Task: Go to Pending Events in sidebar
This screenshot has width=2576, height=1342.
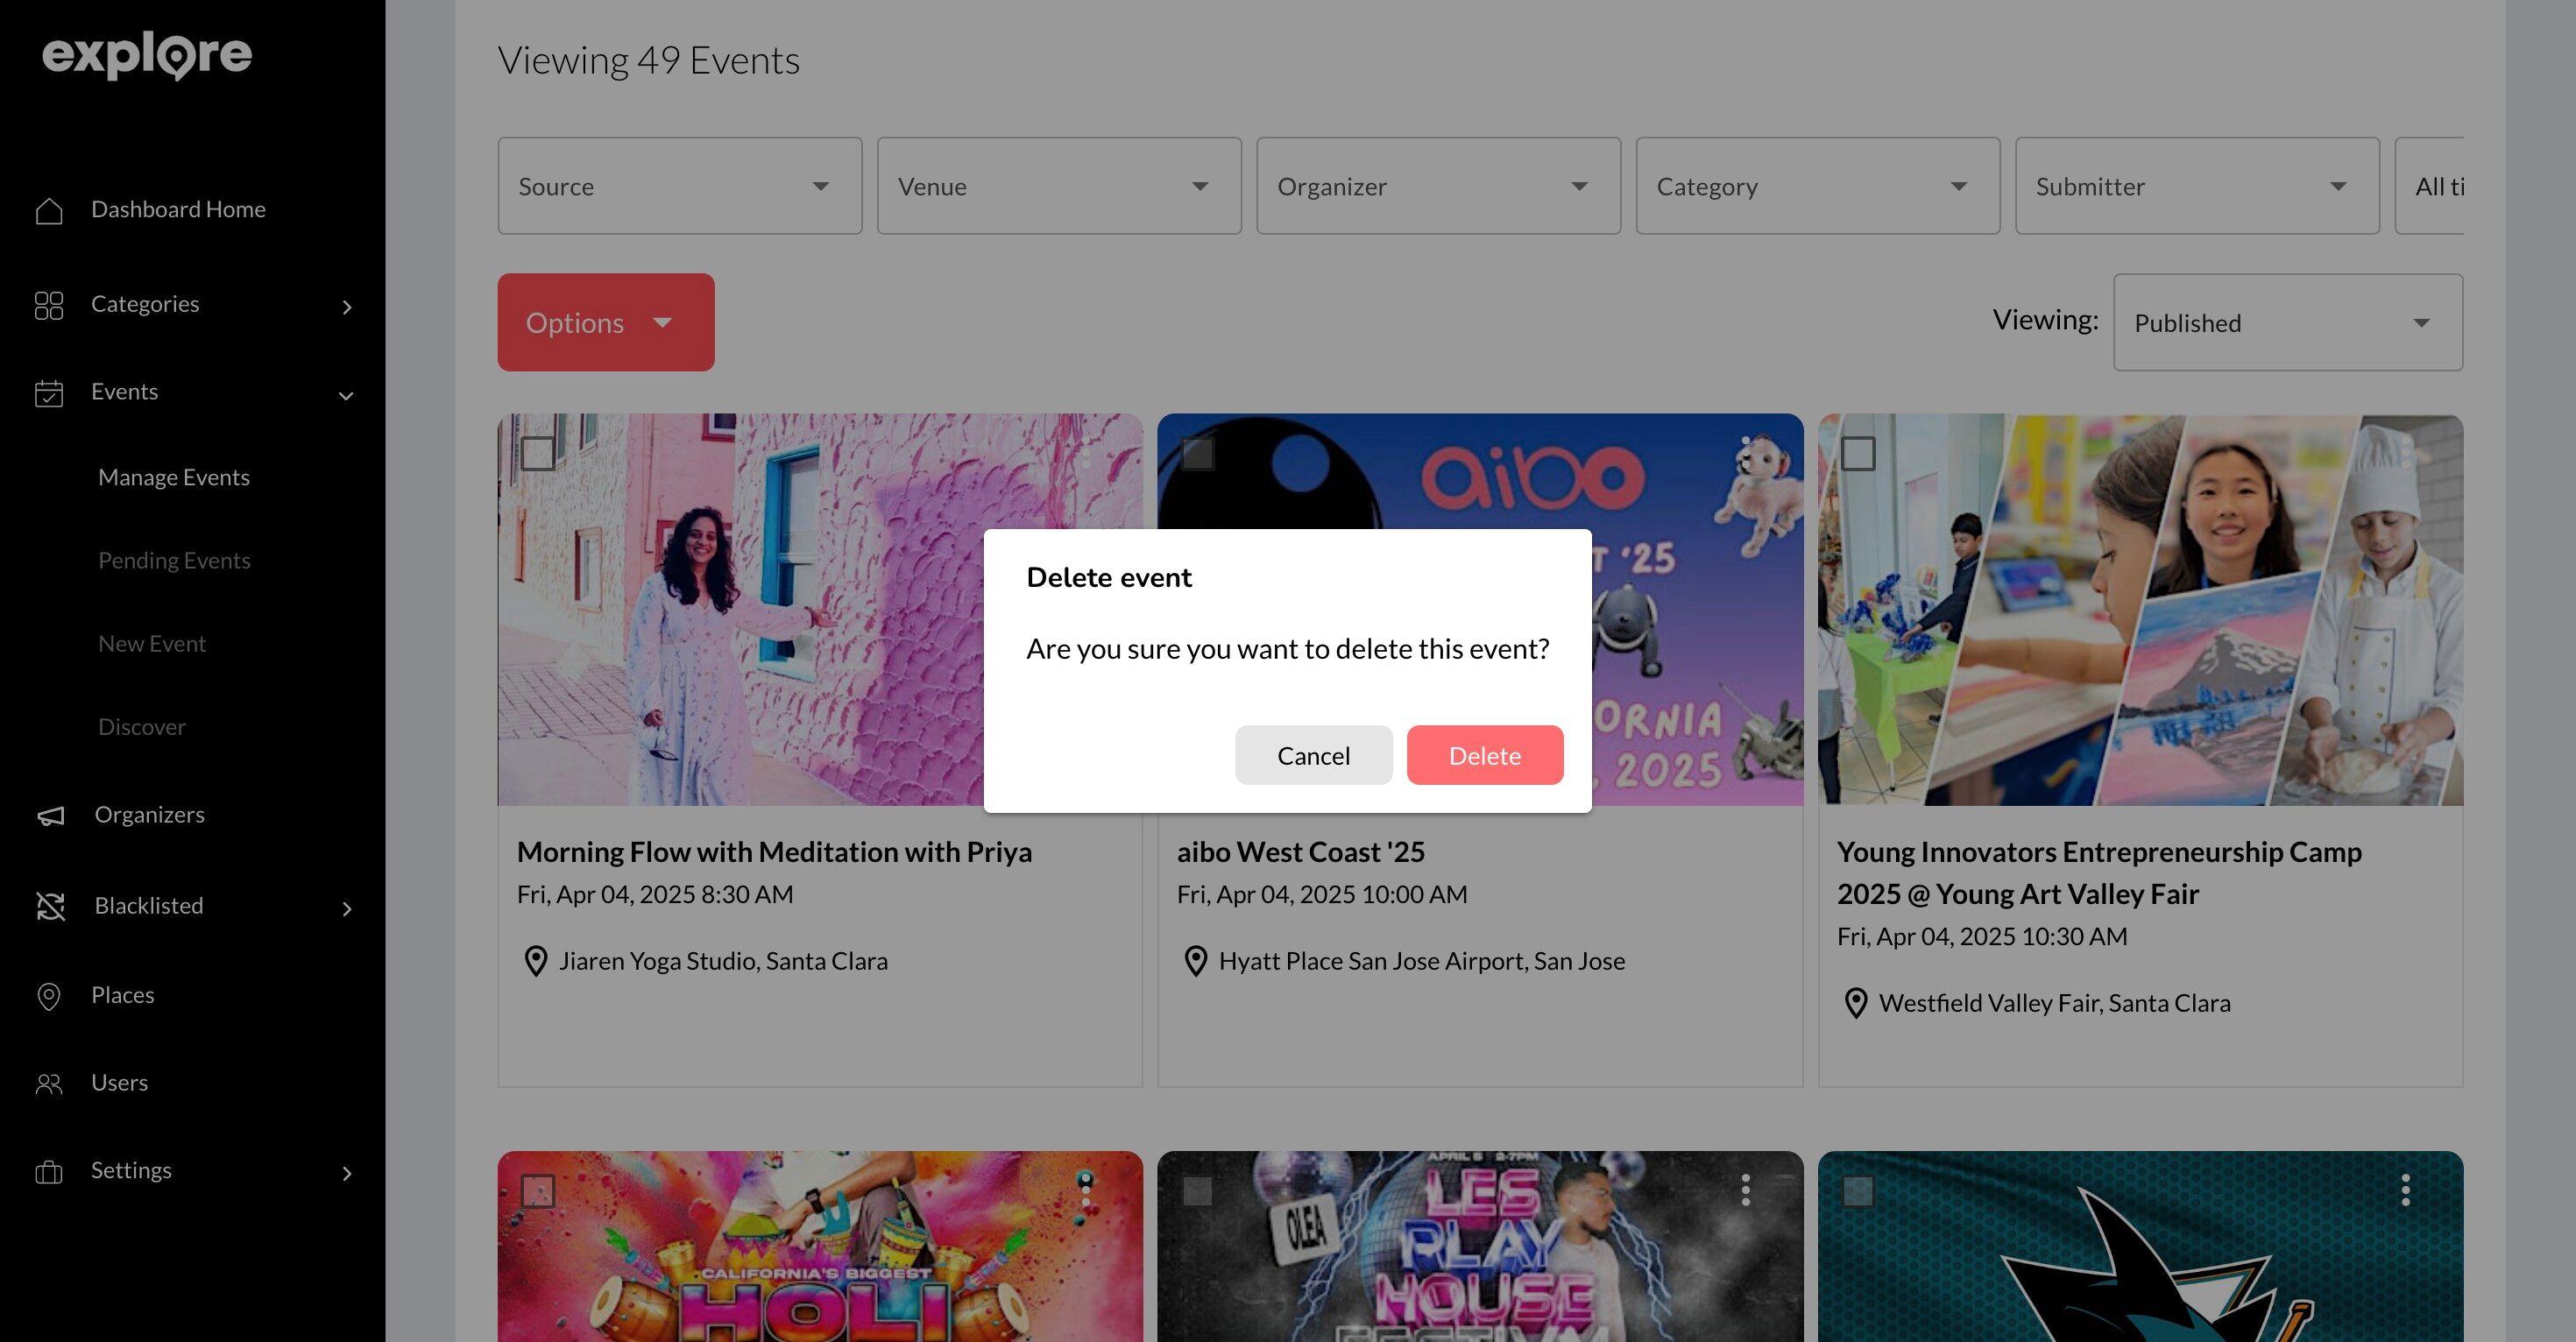Action: point(174,560)
